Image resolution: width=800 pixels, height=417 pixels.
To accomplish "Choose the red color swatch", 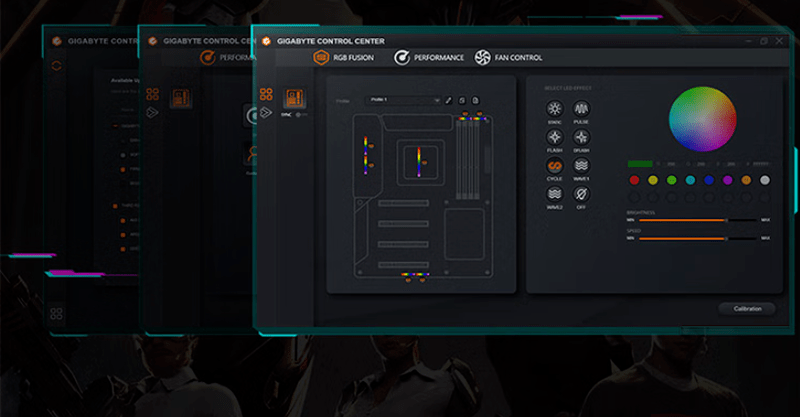I will (634, 180).
